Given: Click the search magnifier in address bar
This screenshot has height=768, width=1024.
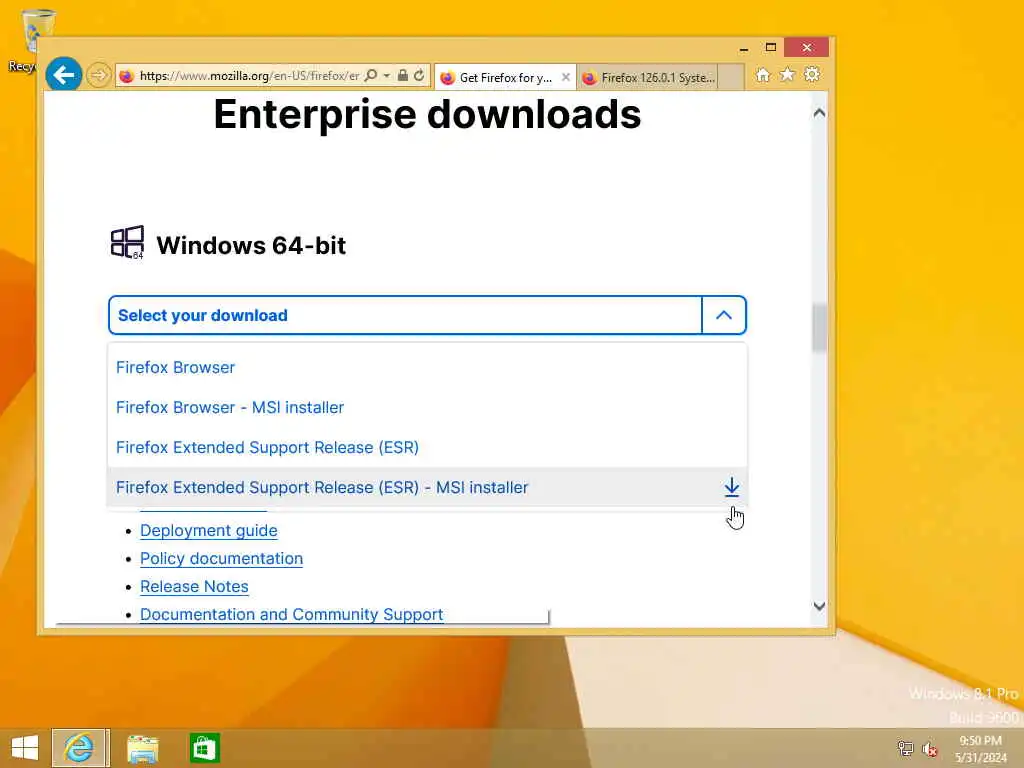Looking at the screenshot, I should click(x=371, y=76).
